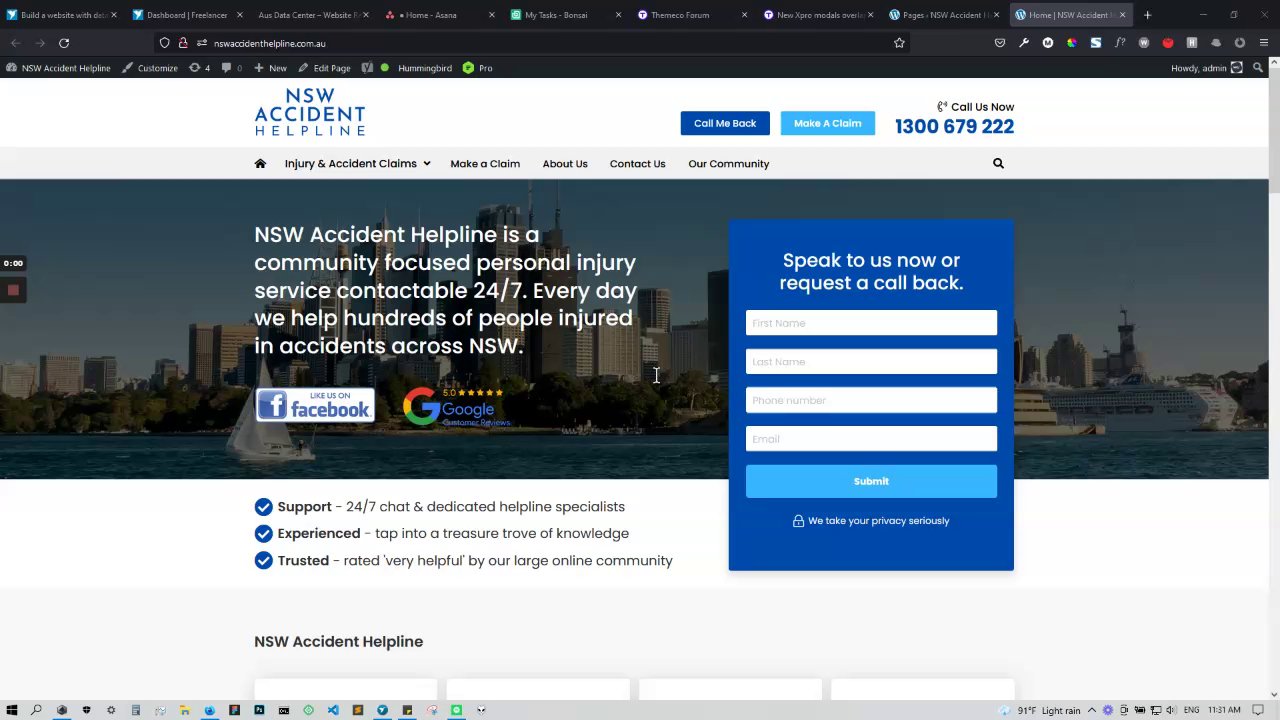Click the NSW Accident Helpline admin bar link
Image resolution: width=1280 pixels, height=720 pixels.
58,68
